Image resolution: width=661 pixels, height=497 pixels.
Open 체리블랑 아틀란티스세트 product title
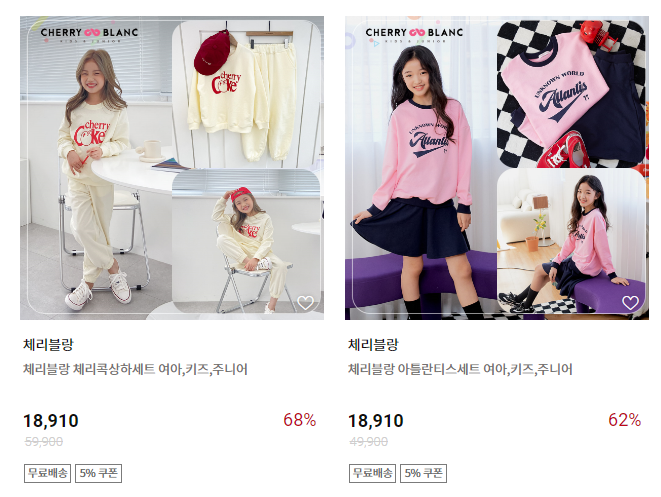460,369
